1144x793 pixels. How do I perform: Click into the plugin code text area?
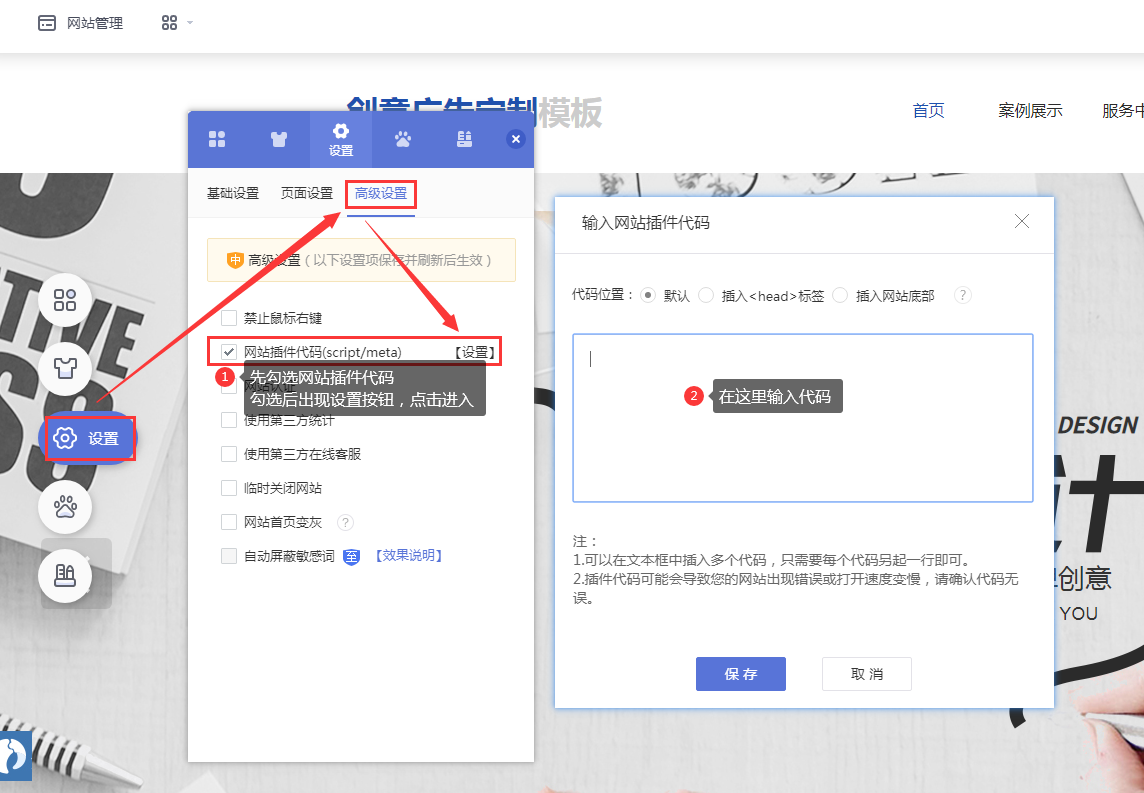coord(803,418)
